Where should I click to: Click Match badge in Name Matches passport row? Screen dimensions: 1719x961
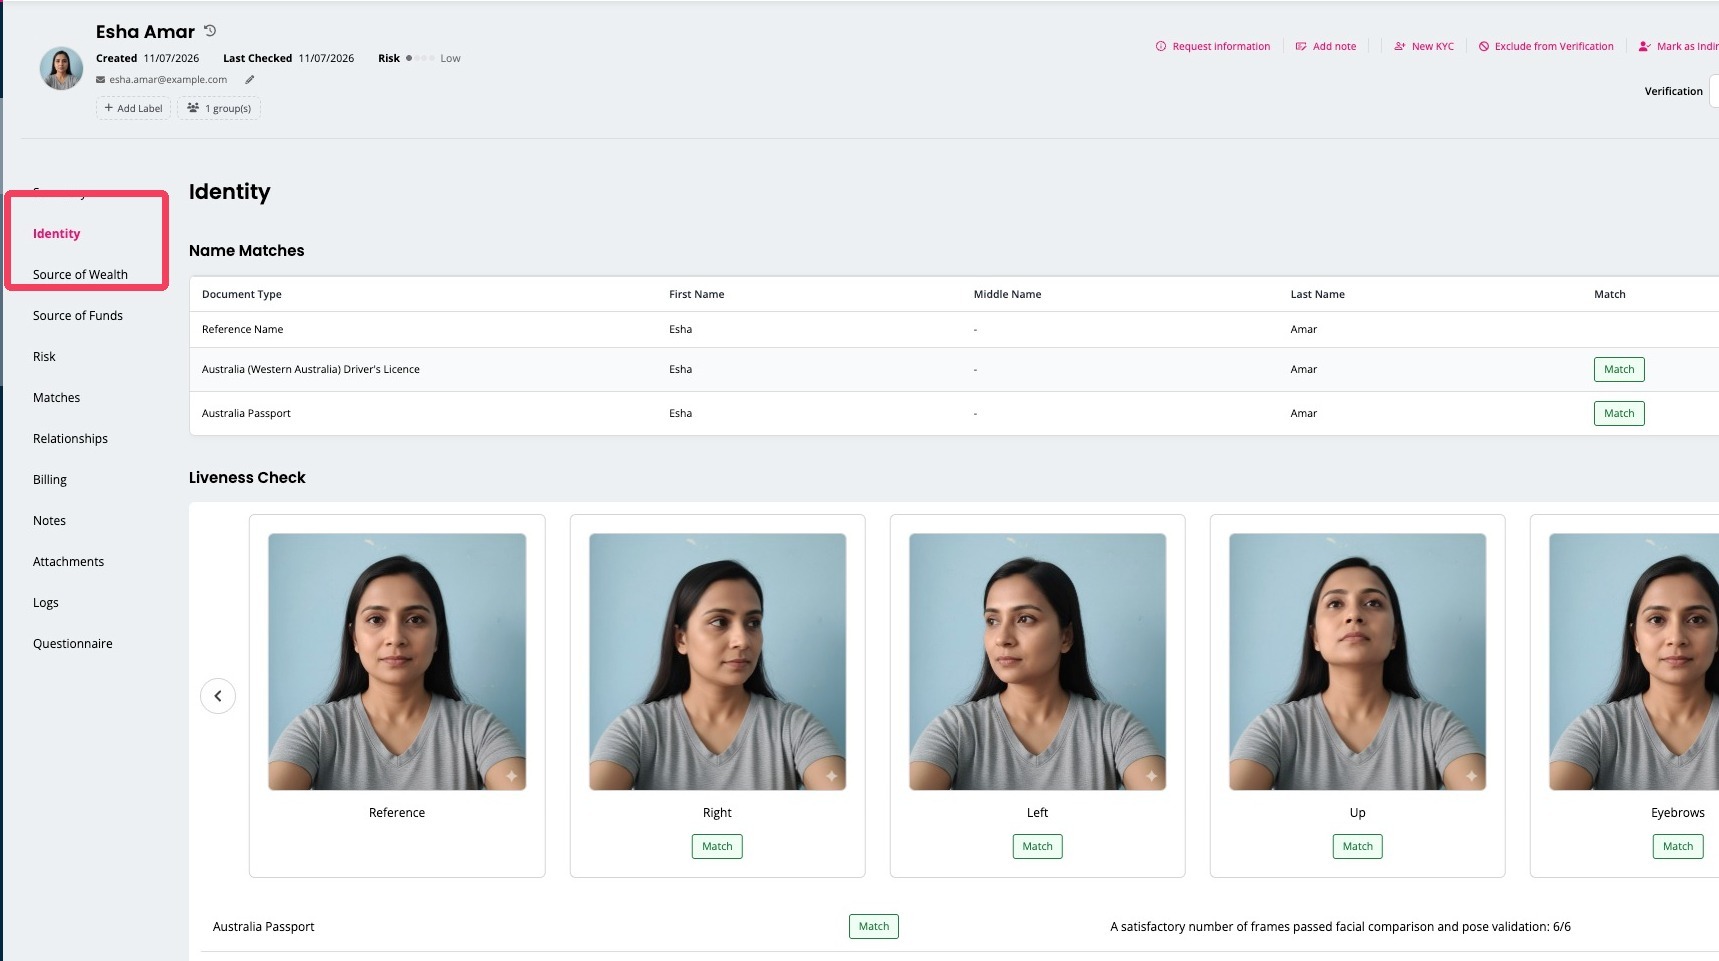(1619, 413)
